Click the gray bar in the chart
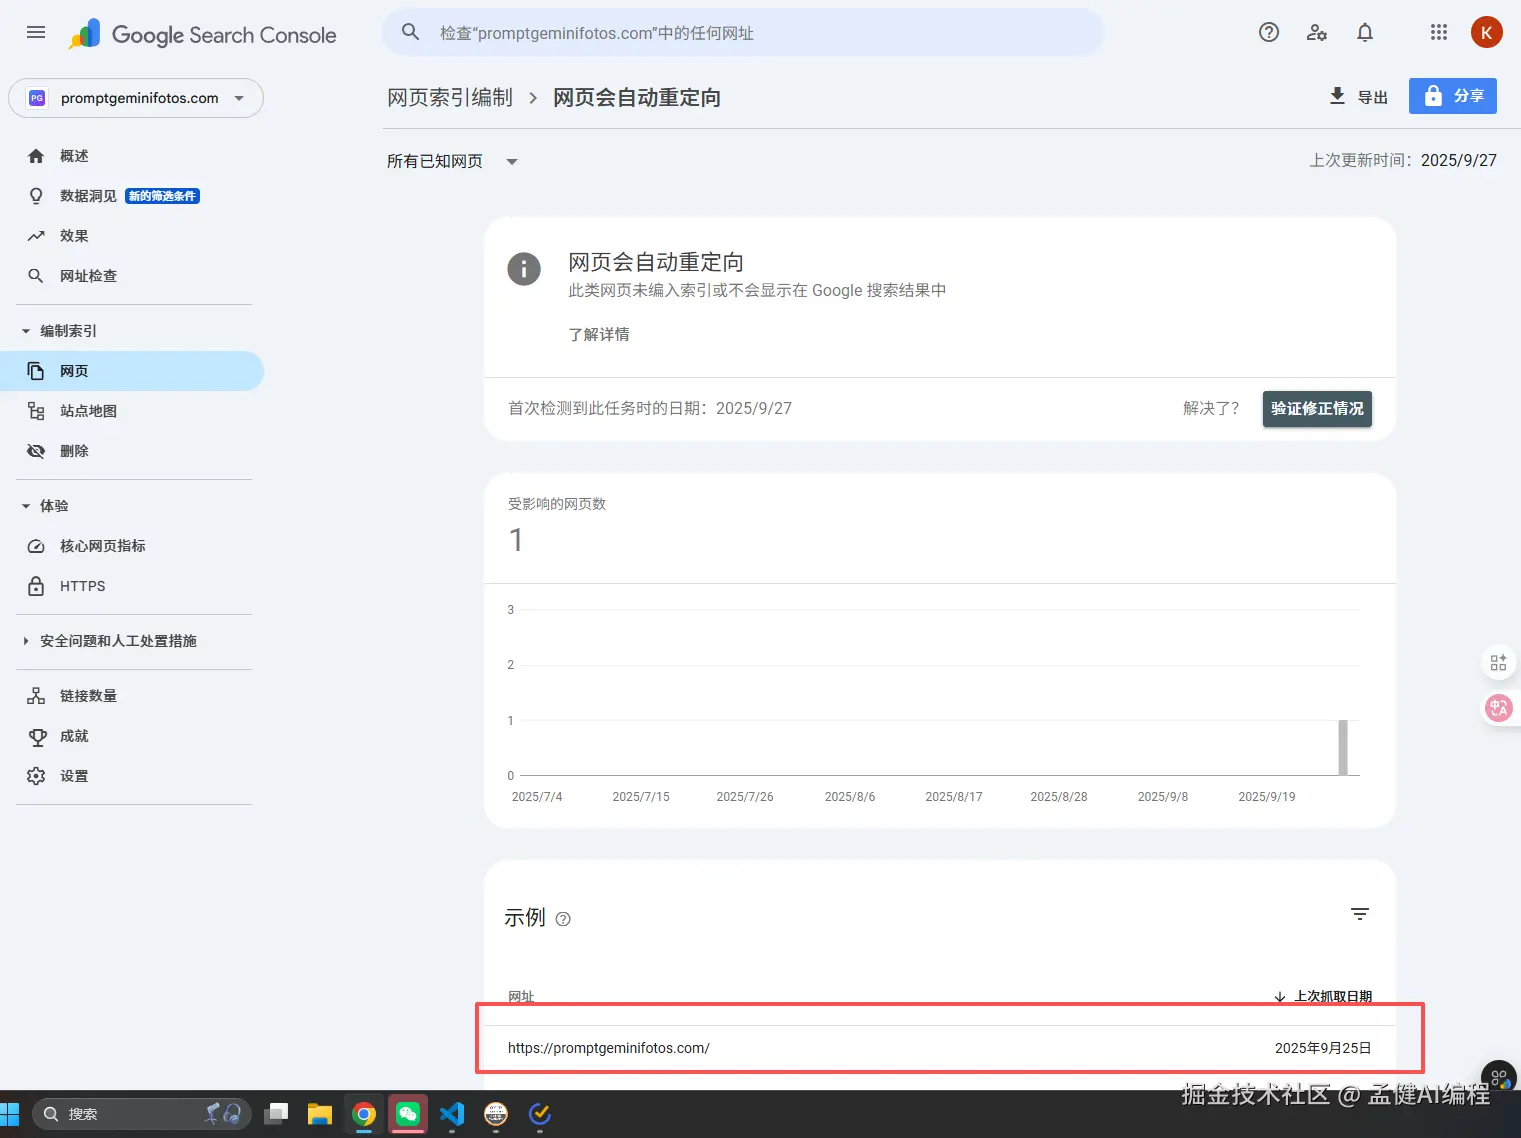 (1343, 747)
